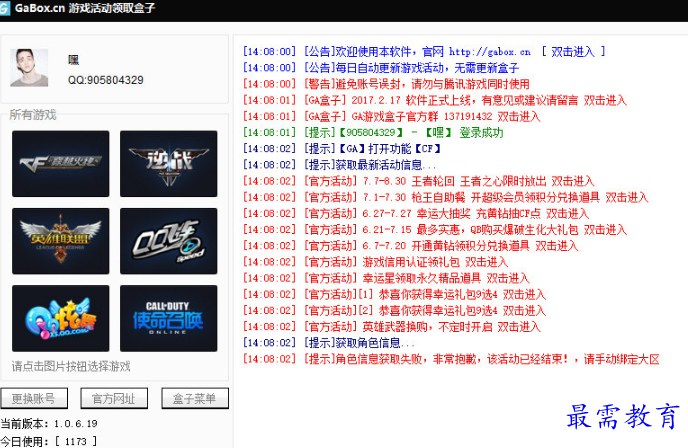Select activity 7.7-8.30 王者轮回
The image size is (688, 448).
click(419, 181)
